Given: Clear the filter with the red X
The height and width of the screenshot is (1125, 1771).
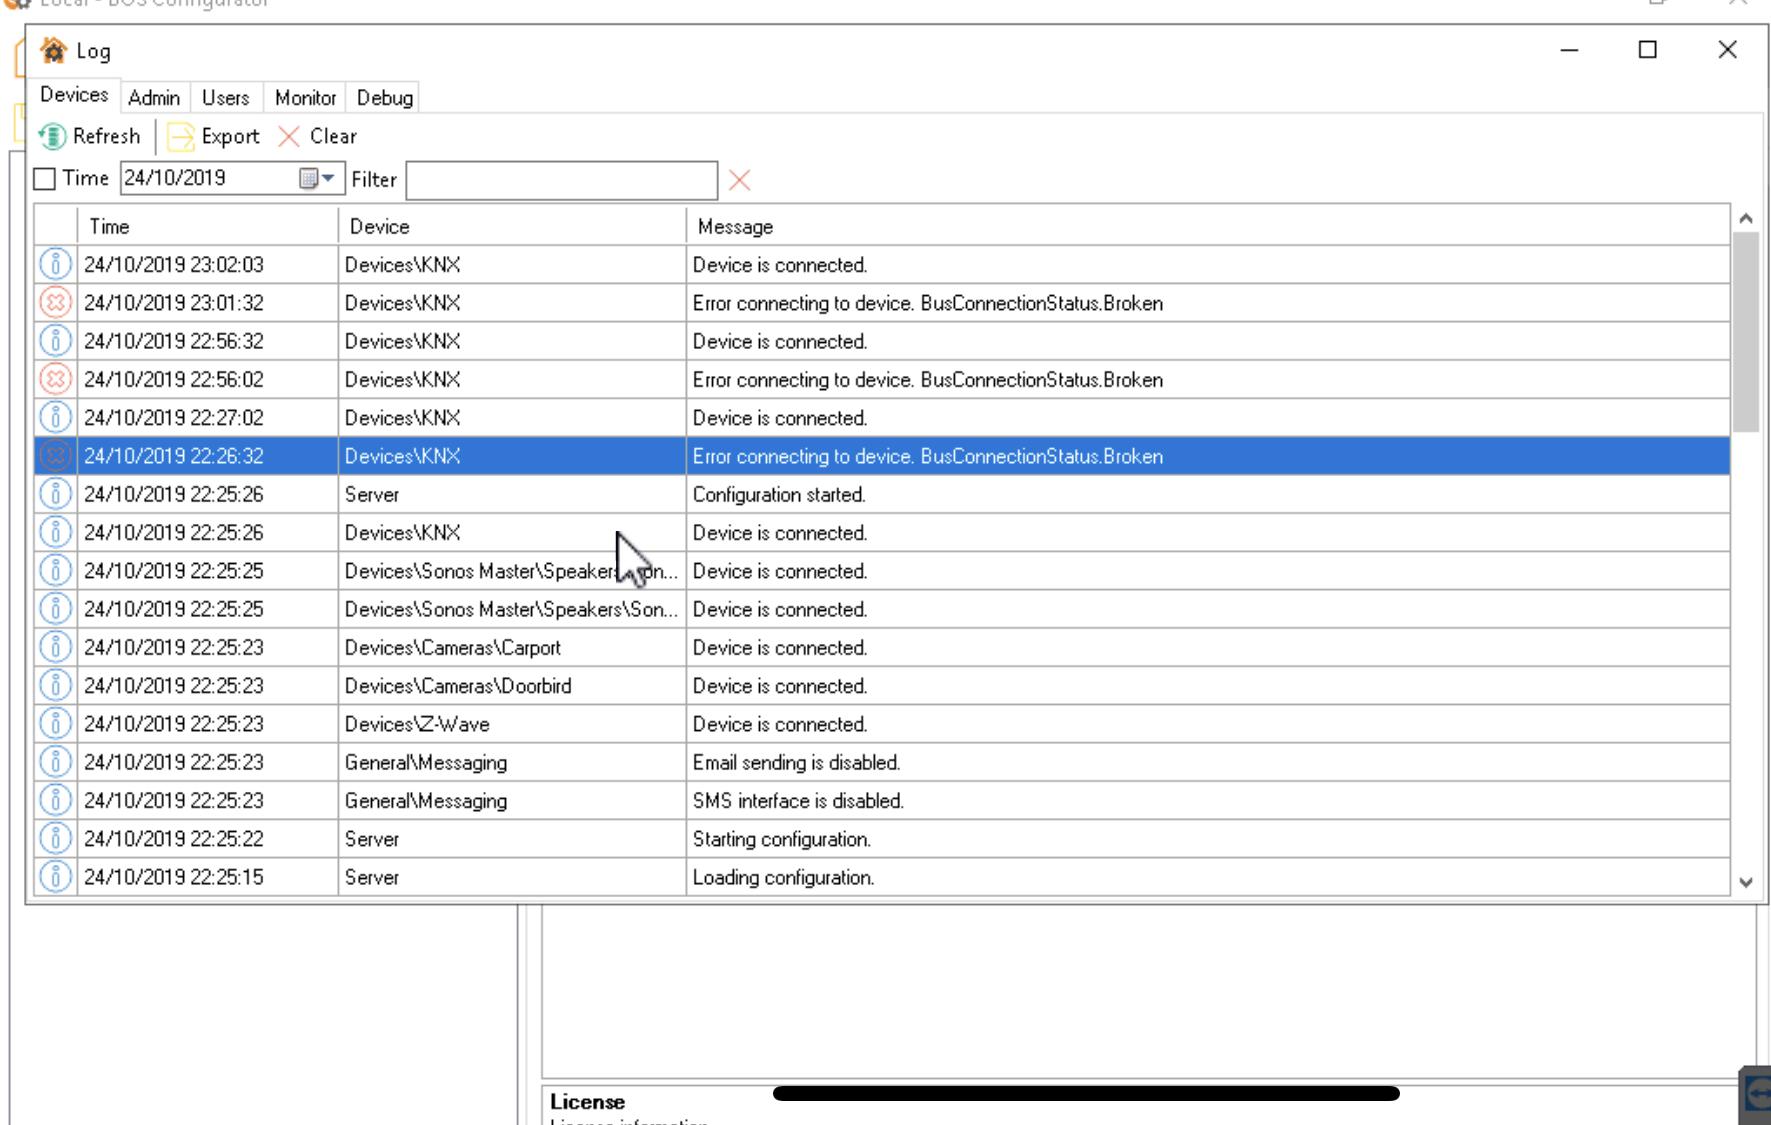Looking at the screenshot, I should pyautogui.click(x=740, y=180).
